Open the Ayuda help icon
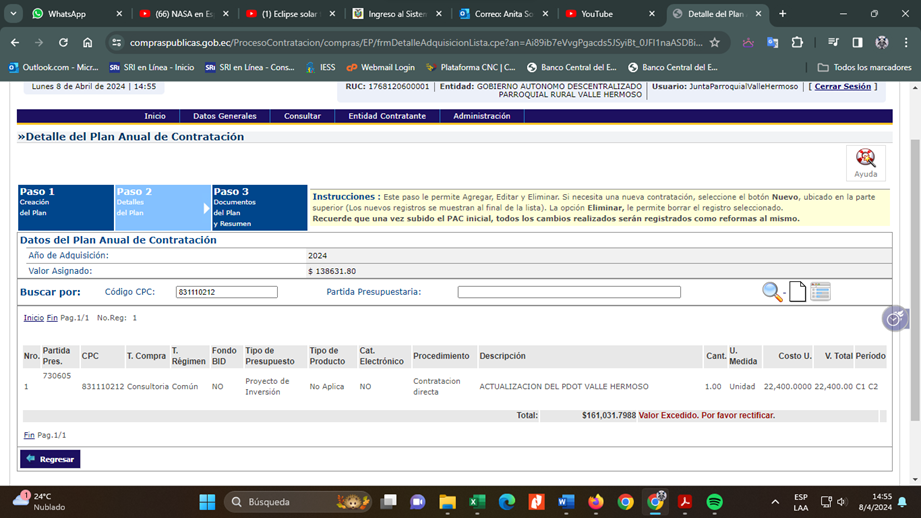The height and width of the screenshot is (518, 921). 865,162
